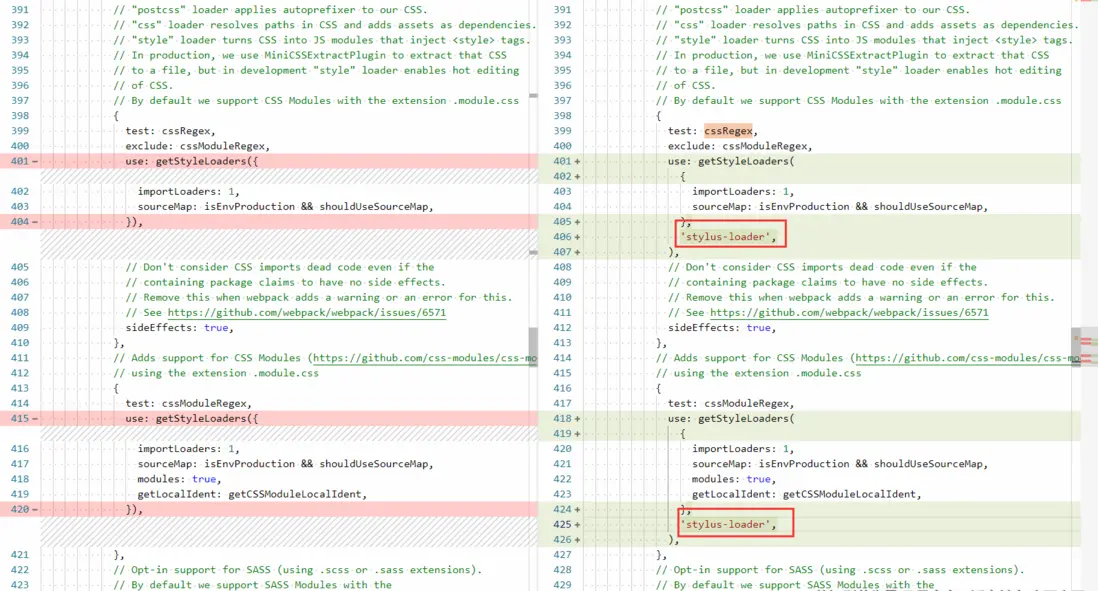
Task: Click 'modules: true,' on left line 418
Action: (x=179, y=479)
